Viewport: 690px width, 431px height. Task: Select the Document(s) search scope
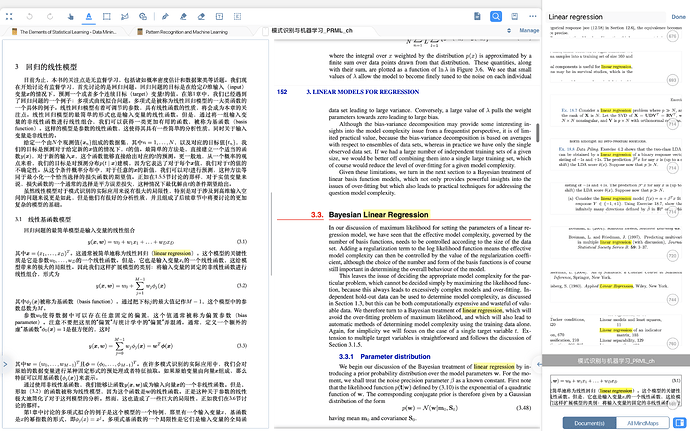(x=589, y=423)
